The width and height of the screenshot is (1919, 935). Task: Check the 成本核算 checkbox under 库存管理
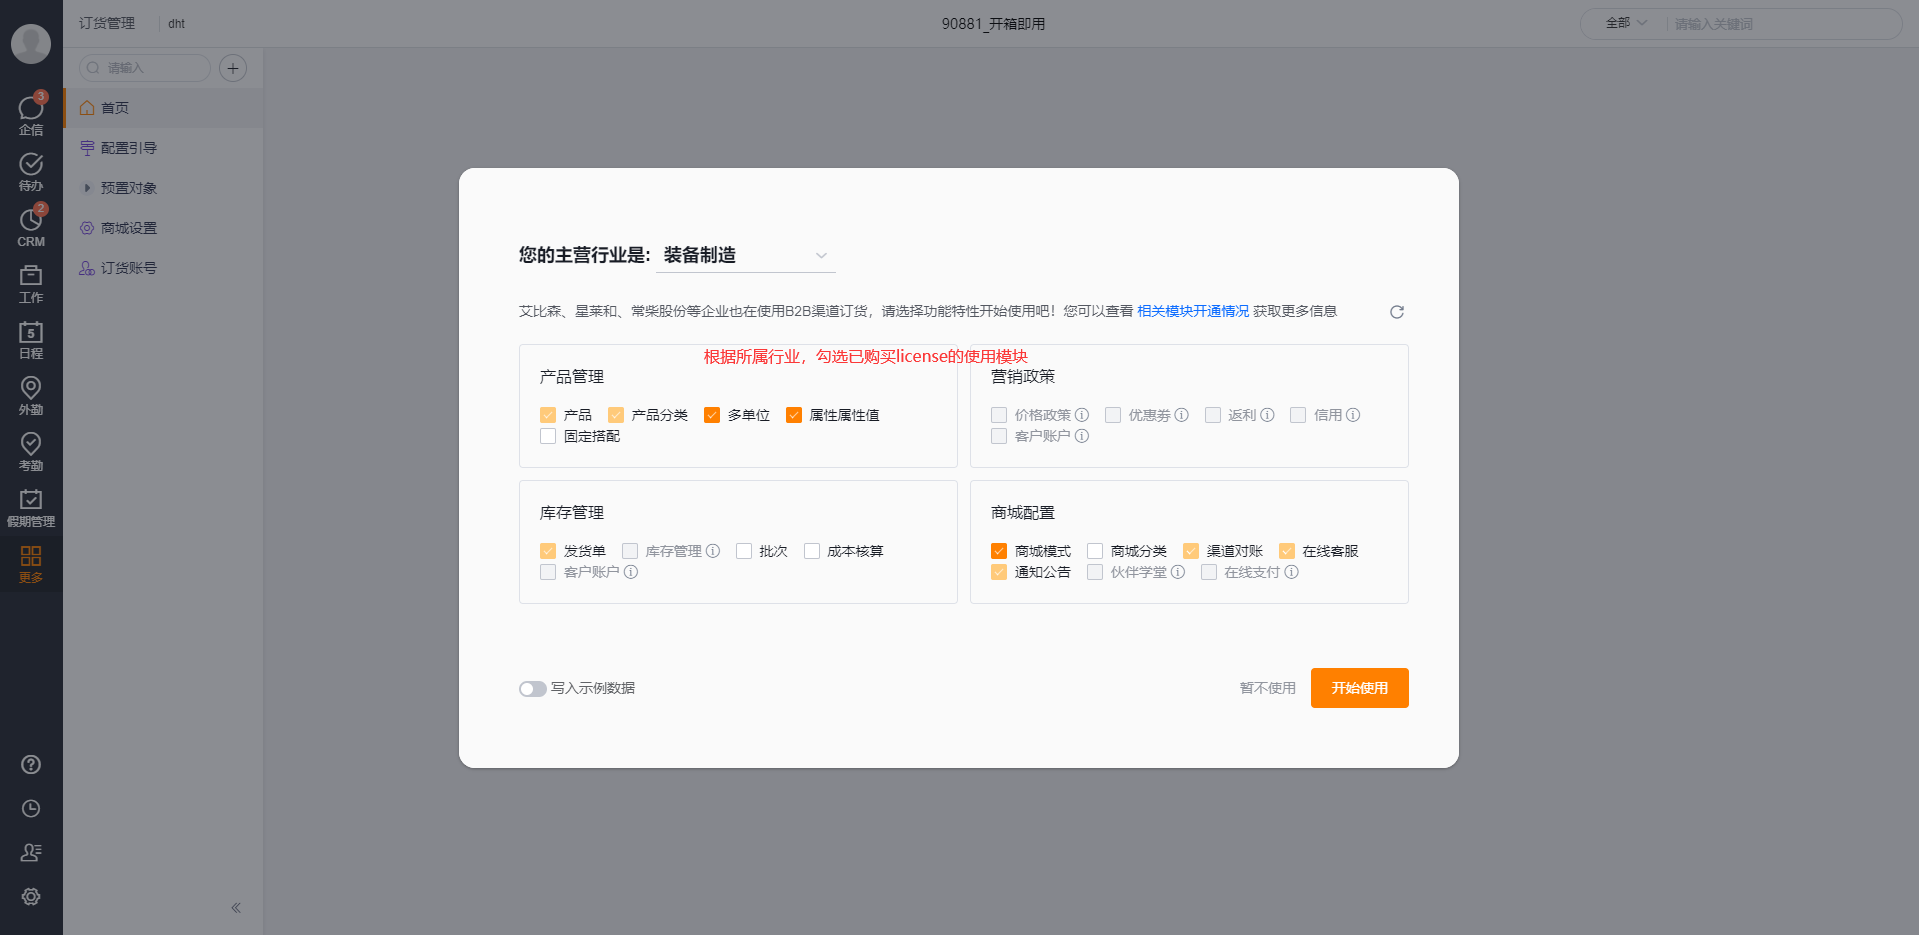[x=811, y=551]
